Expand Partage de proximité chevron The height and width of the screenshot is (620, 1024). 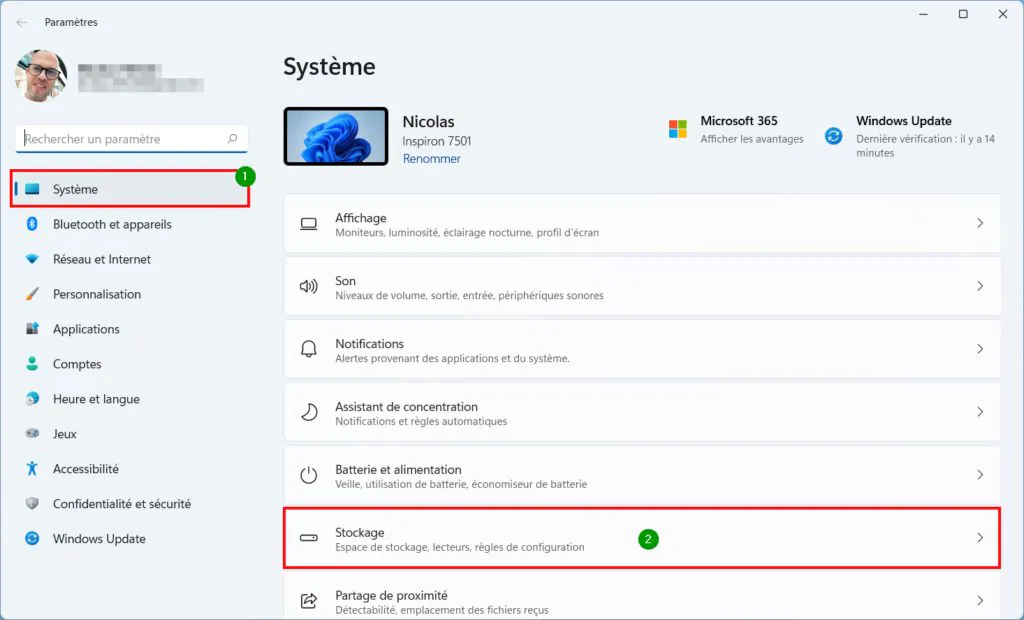tap(980, 600)
